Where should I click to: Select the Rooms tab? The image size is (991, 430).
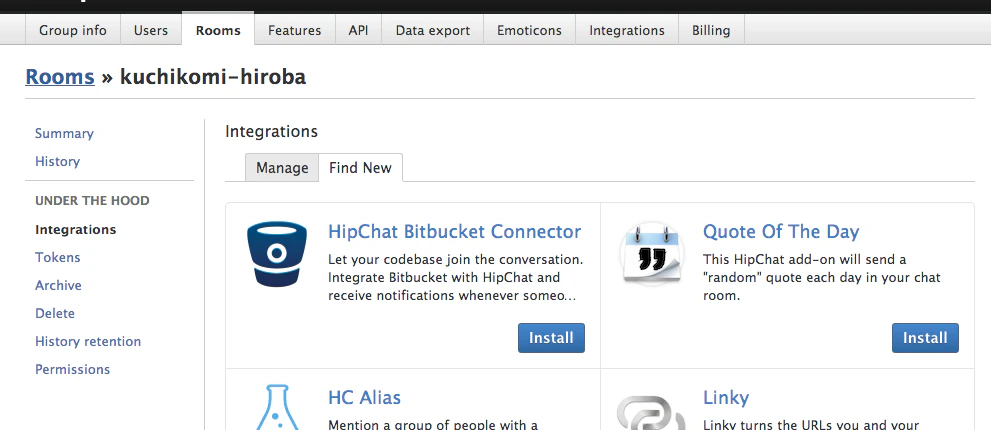pyautogui.click(x=218, y=30)
